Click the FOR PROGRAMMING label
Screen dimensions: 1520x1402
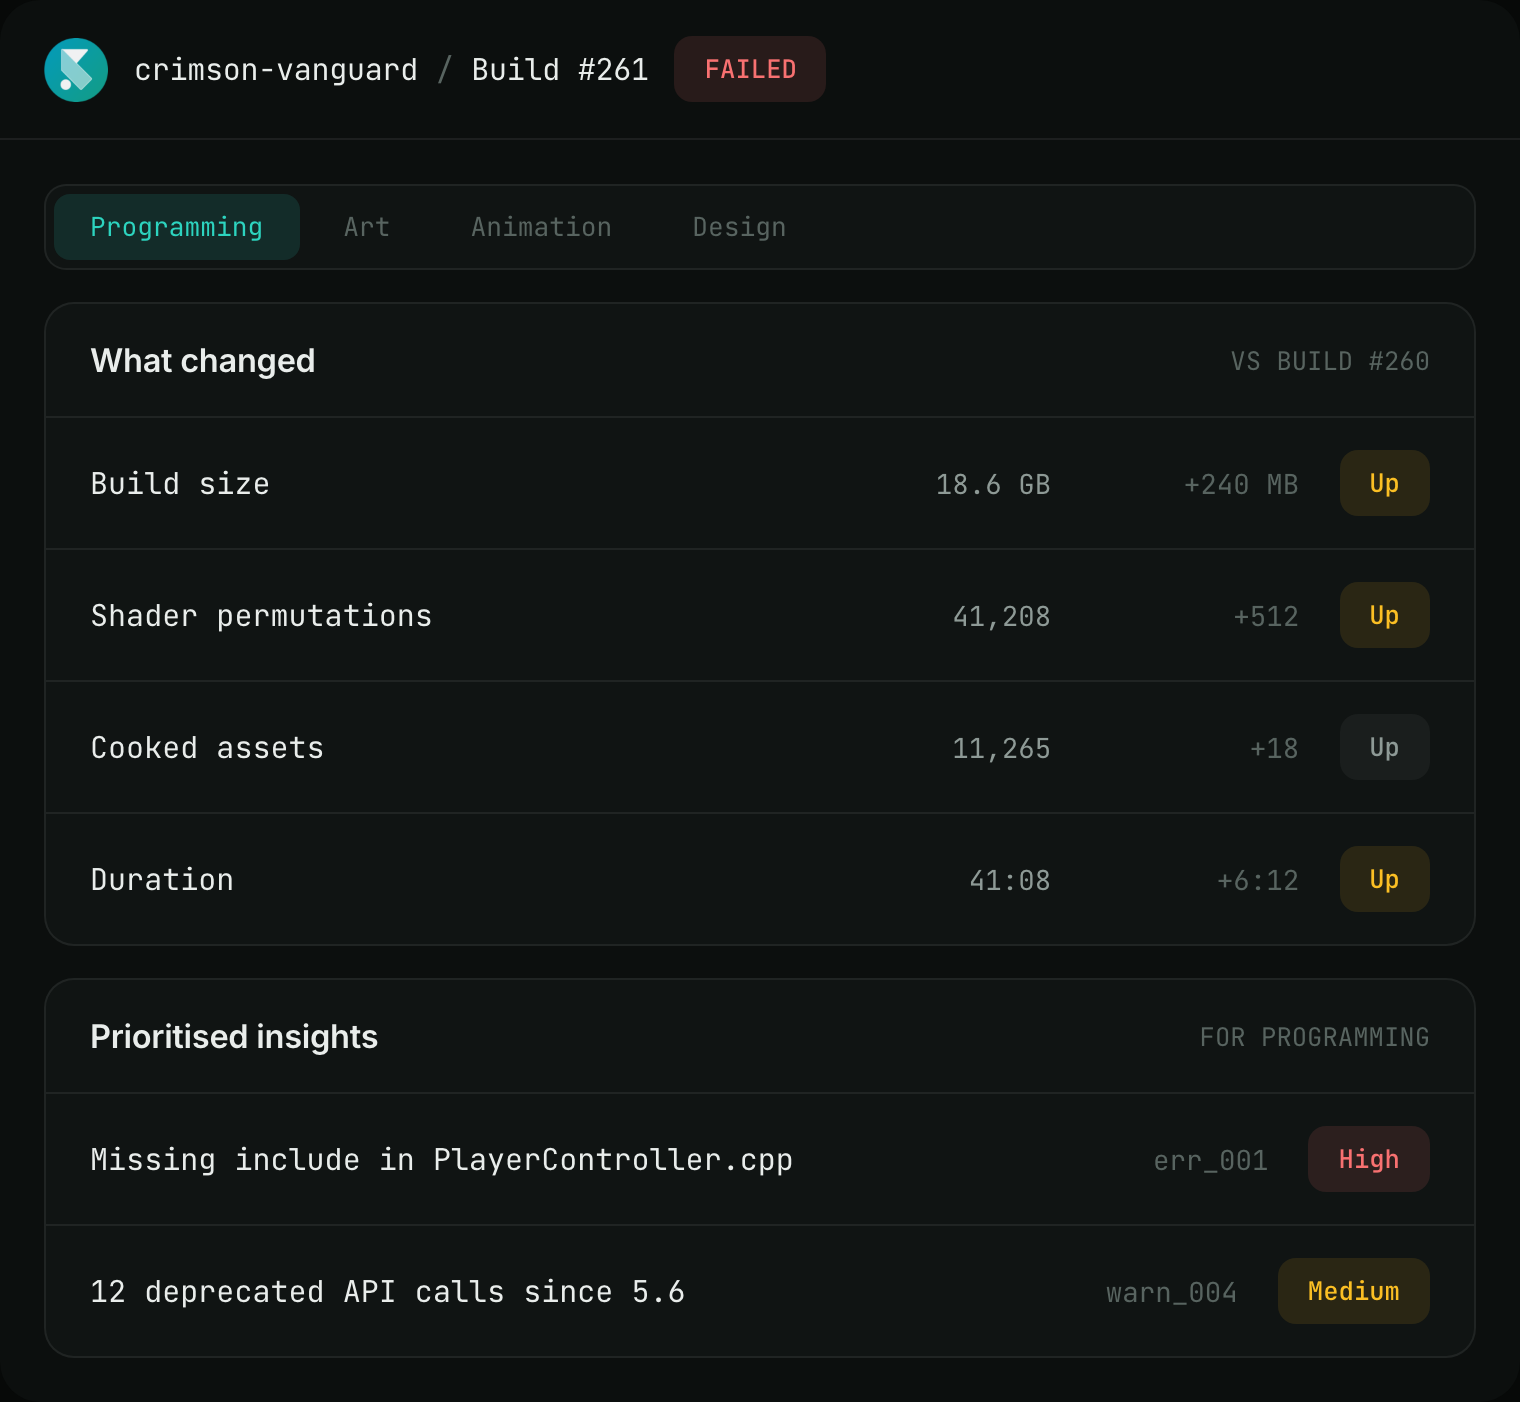pyautogui.click(x=1315, y=1037)
